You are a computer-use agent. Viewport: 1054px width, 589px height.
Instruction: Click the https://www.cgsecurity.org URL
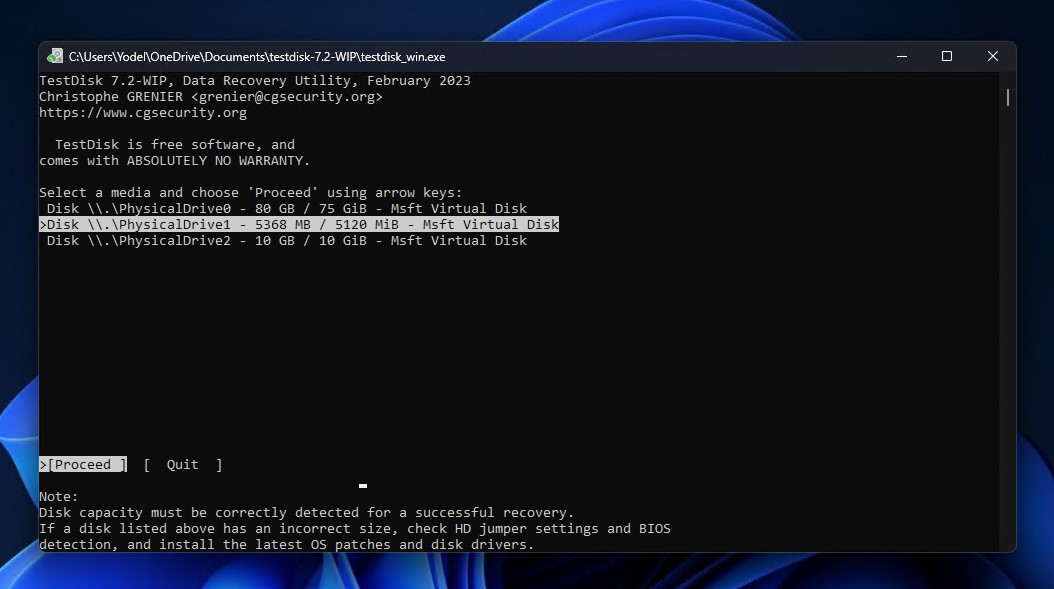[143, 112]
